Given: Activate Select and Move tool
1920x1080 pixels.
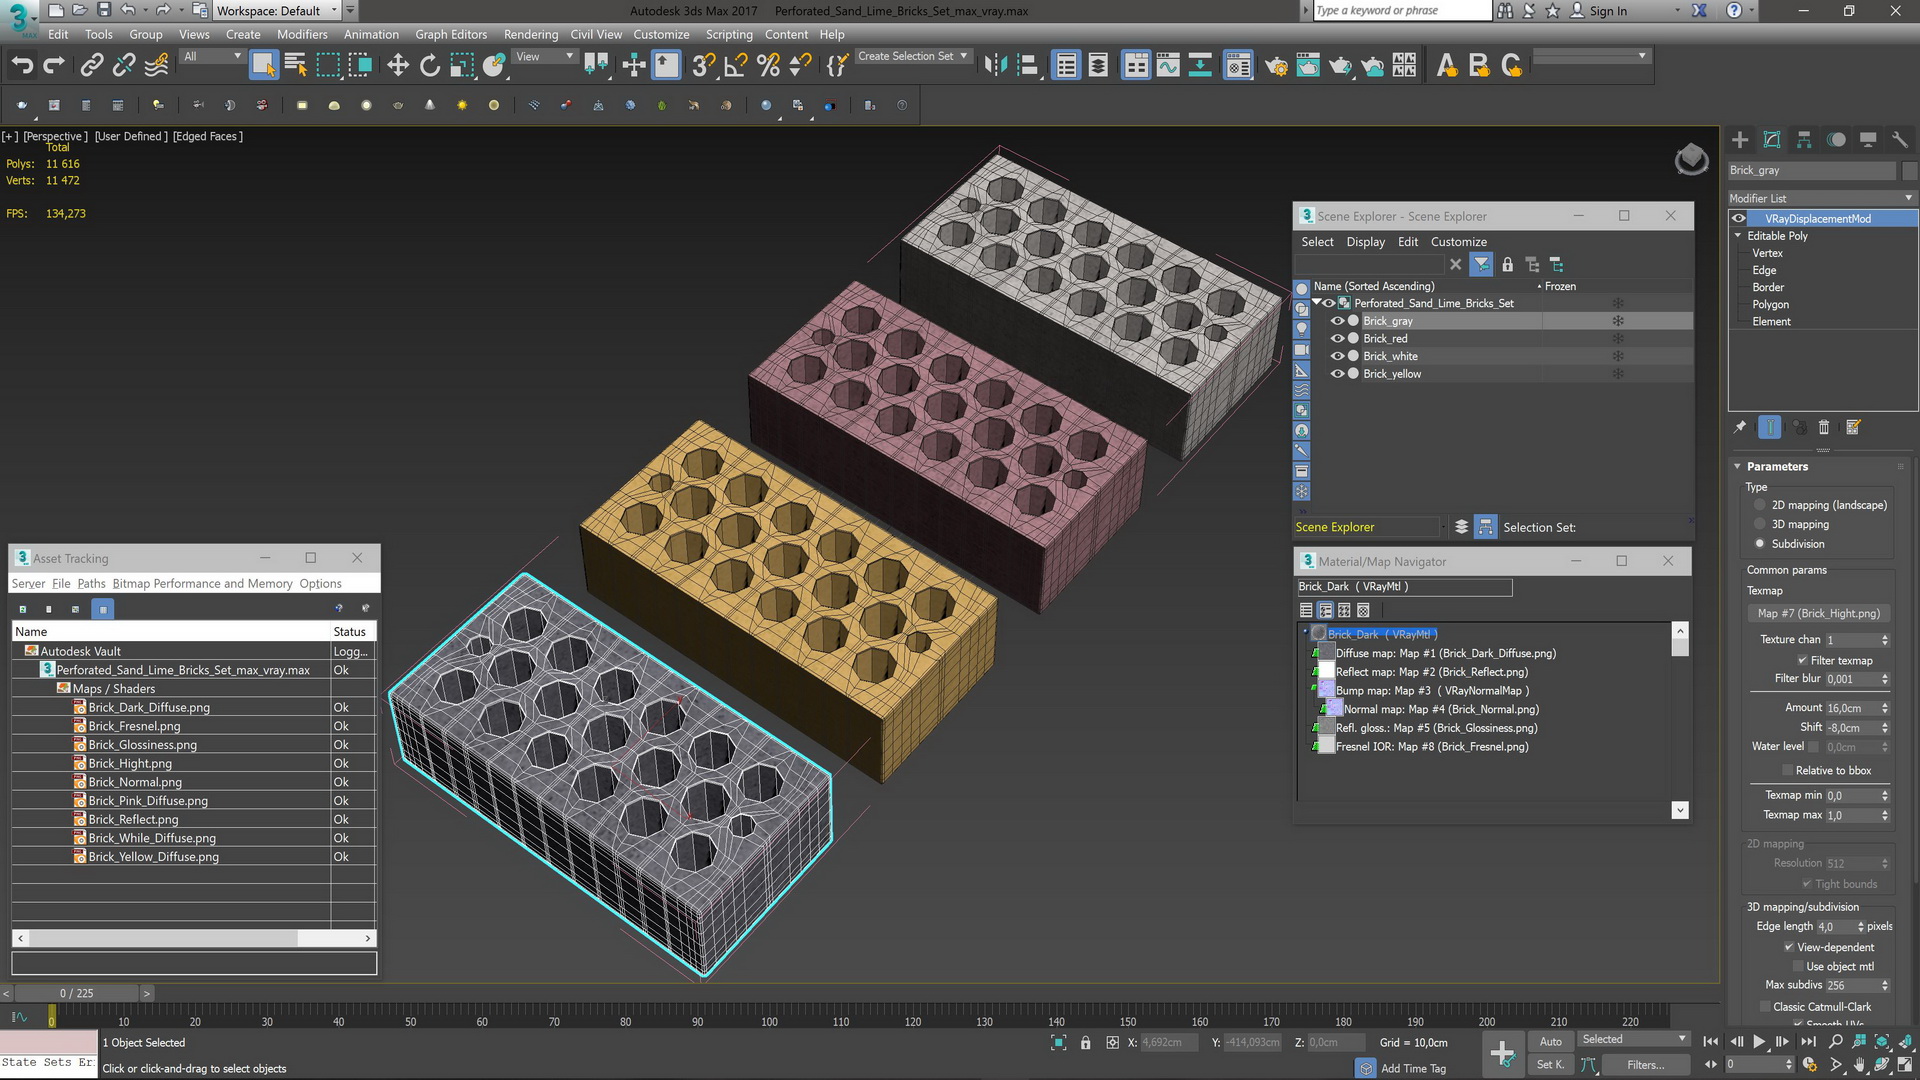Looking at the screenshot, I should [x=398, y=66].
